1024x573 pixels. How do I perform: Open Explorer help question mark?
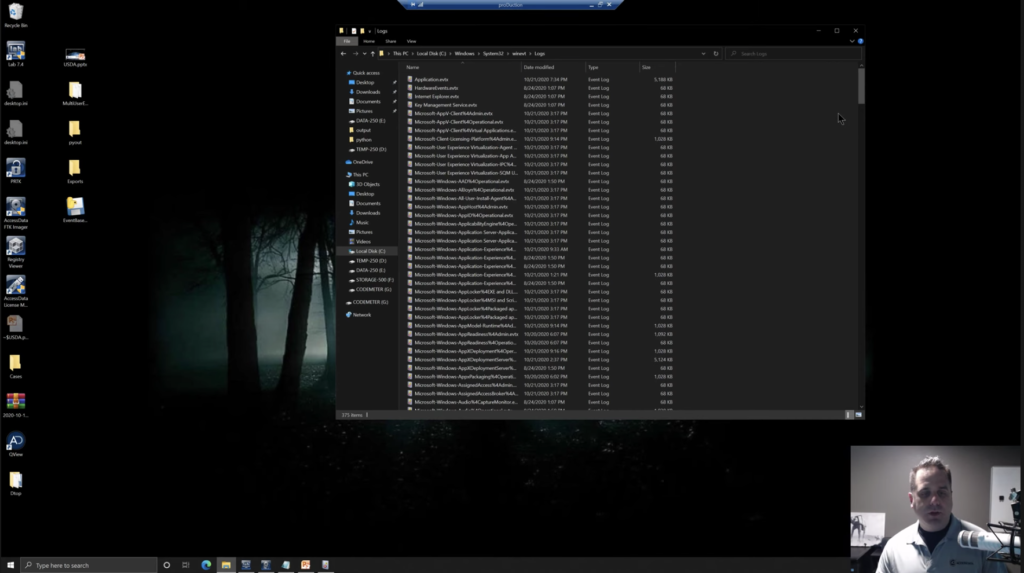860,41
